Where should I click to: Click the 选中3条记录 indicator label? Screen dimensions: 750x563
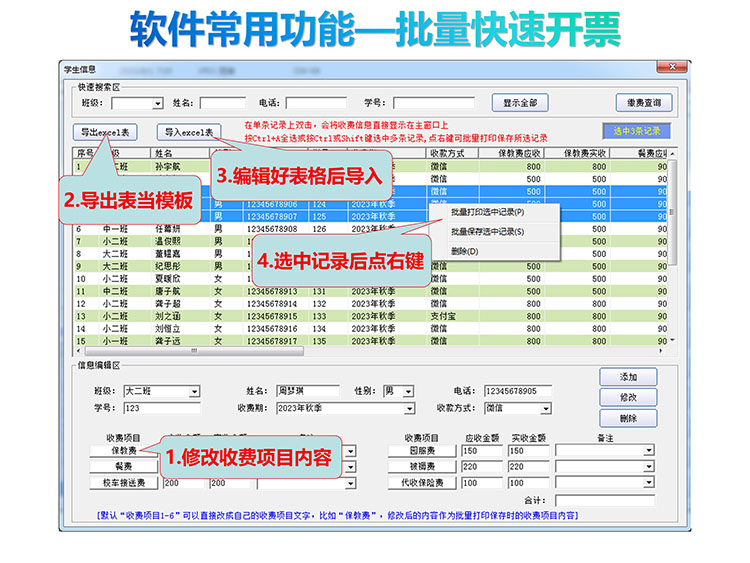pos(637,131)
